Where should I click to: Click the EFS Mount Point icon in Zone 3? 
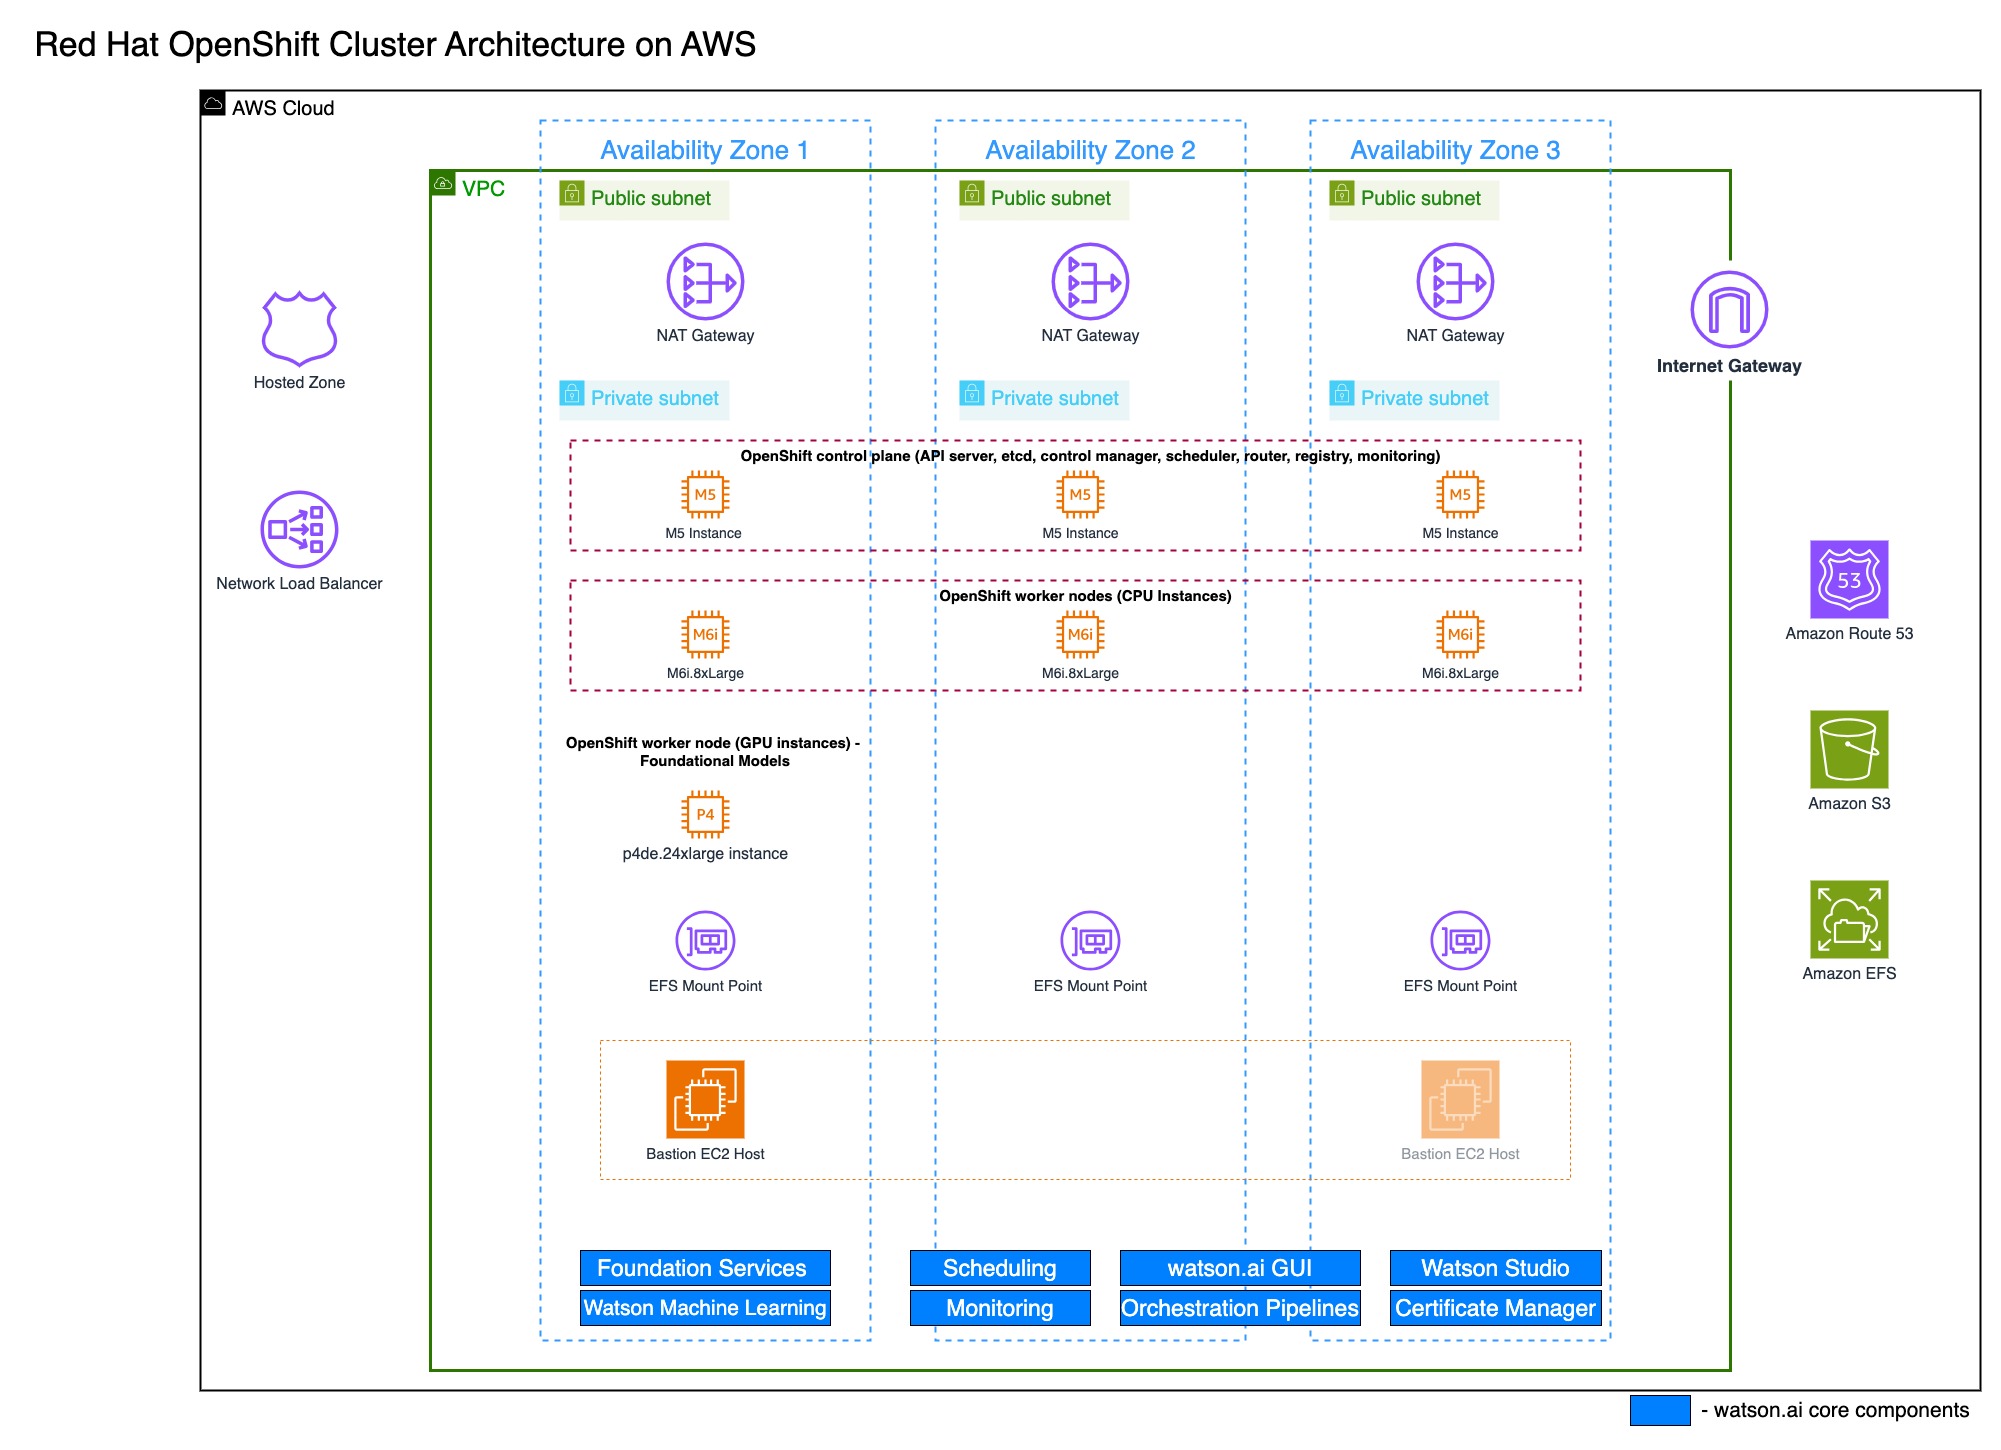click(1460, 940)
